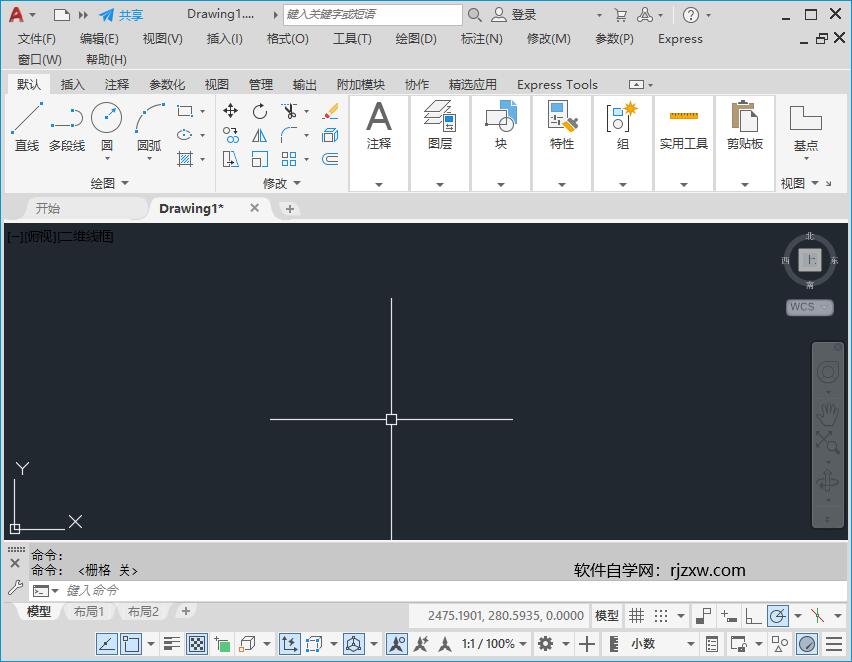Click the Pan hand in navigation bar

click(828, 414)
